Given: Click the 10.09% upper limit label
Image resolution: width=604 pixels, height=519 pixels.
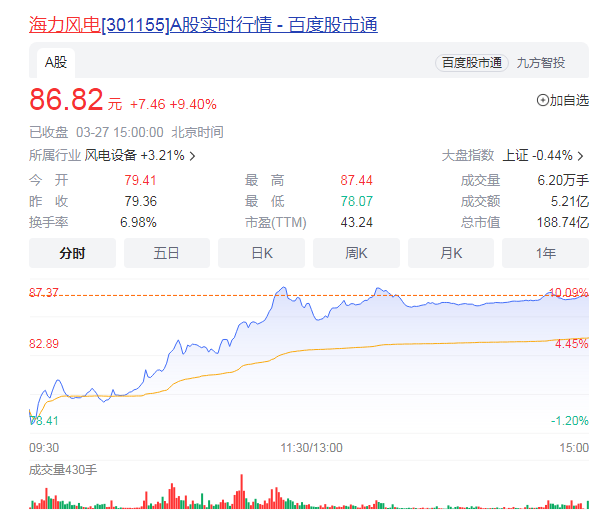Looking at the screenshot, I should point(568,293).
